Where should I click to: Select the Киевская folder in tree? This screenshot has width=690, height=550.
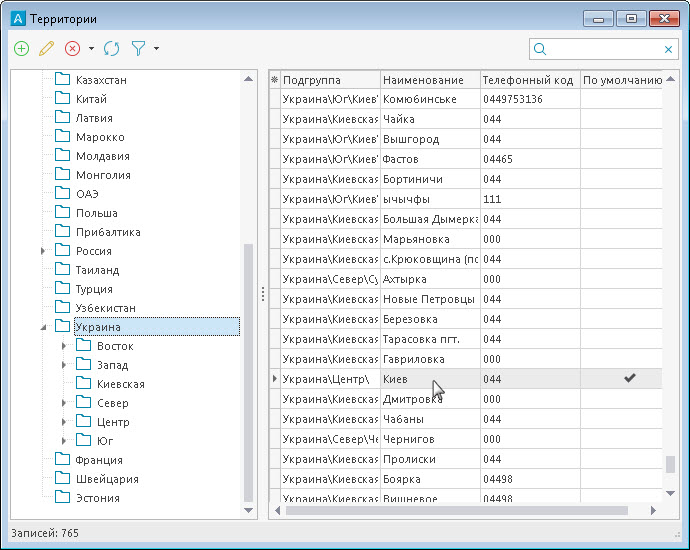point(120,384)
